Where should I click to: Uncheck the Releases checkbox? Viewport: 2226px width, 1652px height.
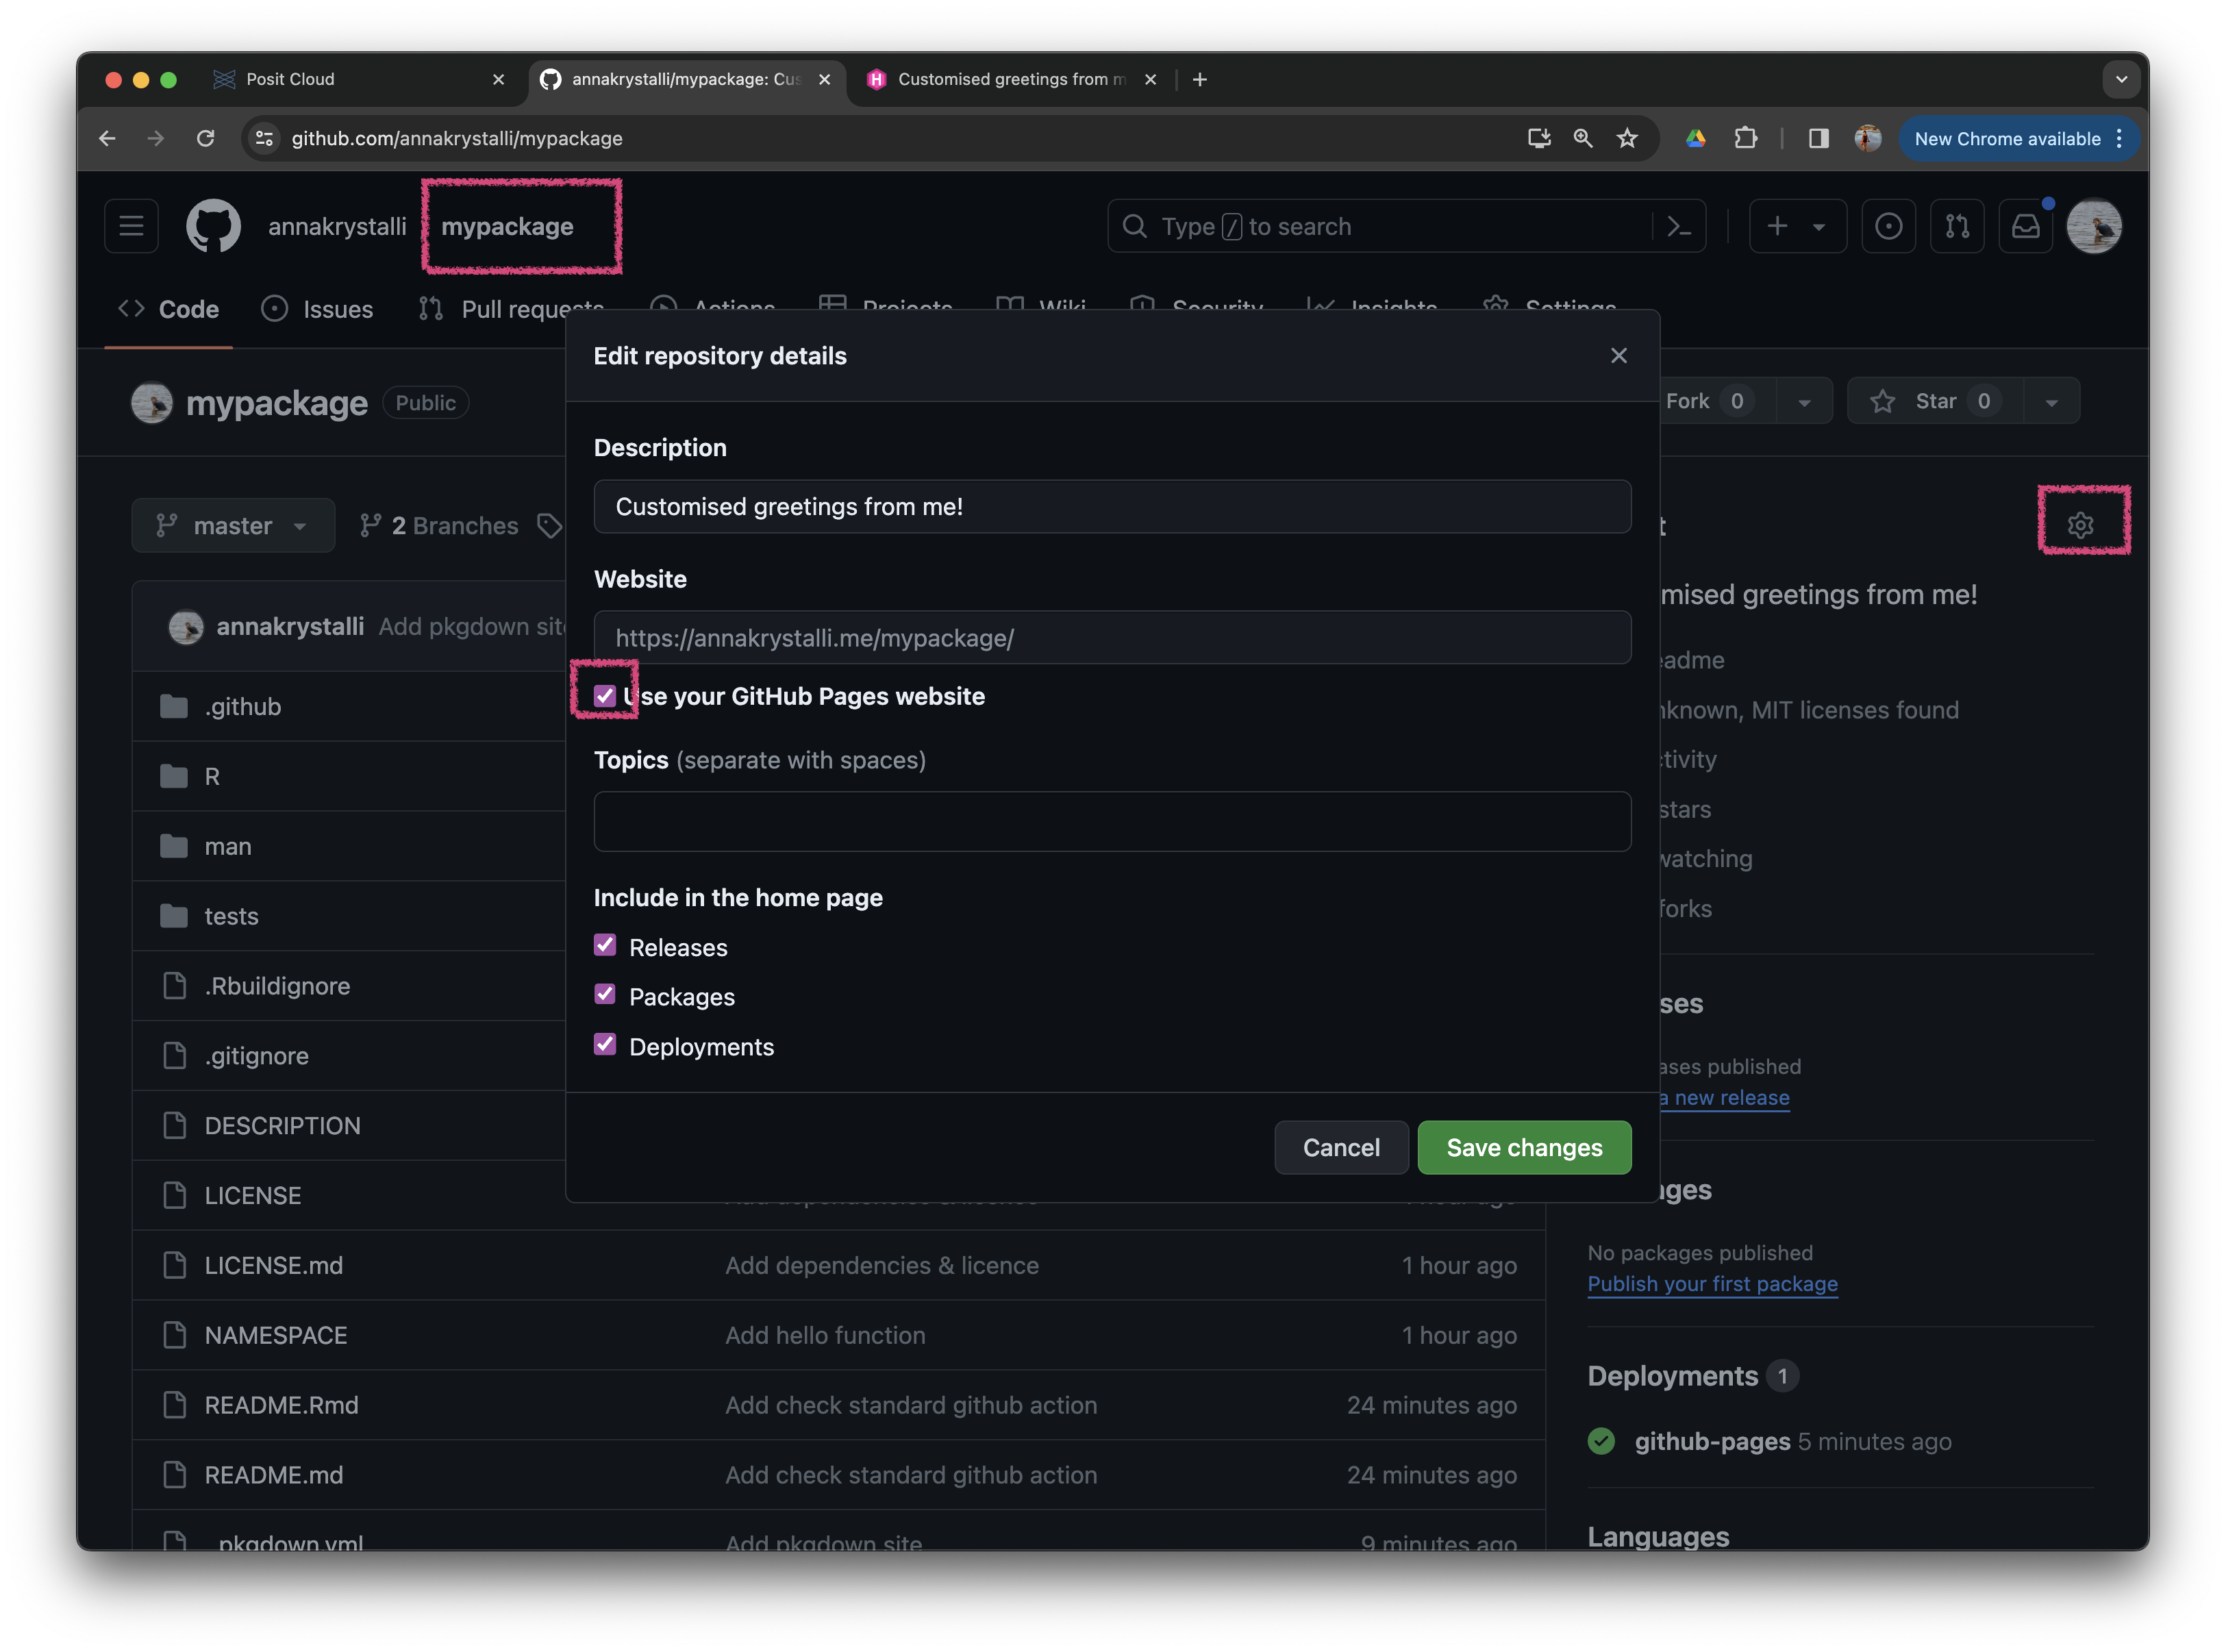604,945
